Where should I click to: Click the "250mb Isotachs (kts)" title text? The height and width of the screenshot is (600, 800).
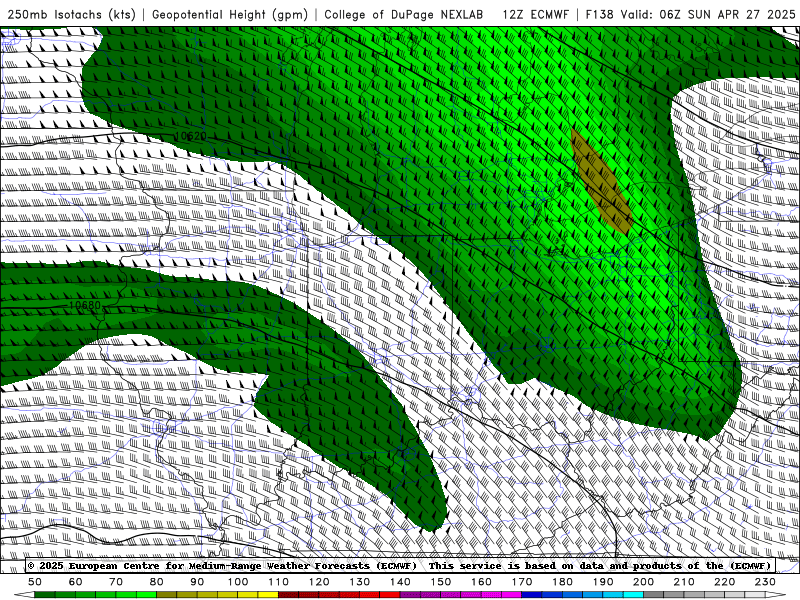(x=71, y=14)
